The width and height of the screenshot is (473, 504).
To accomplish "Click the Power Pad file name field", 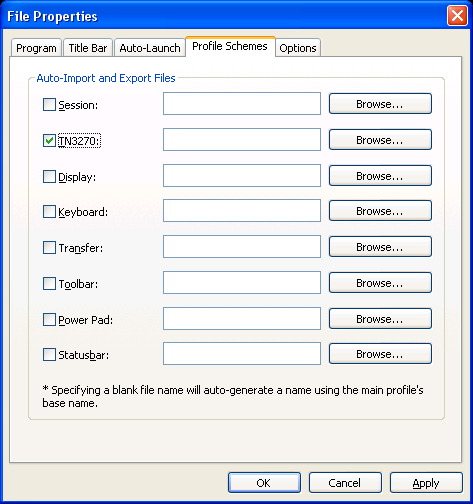I will 242,319.
